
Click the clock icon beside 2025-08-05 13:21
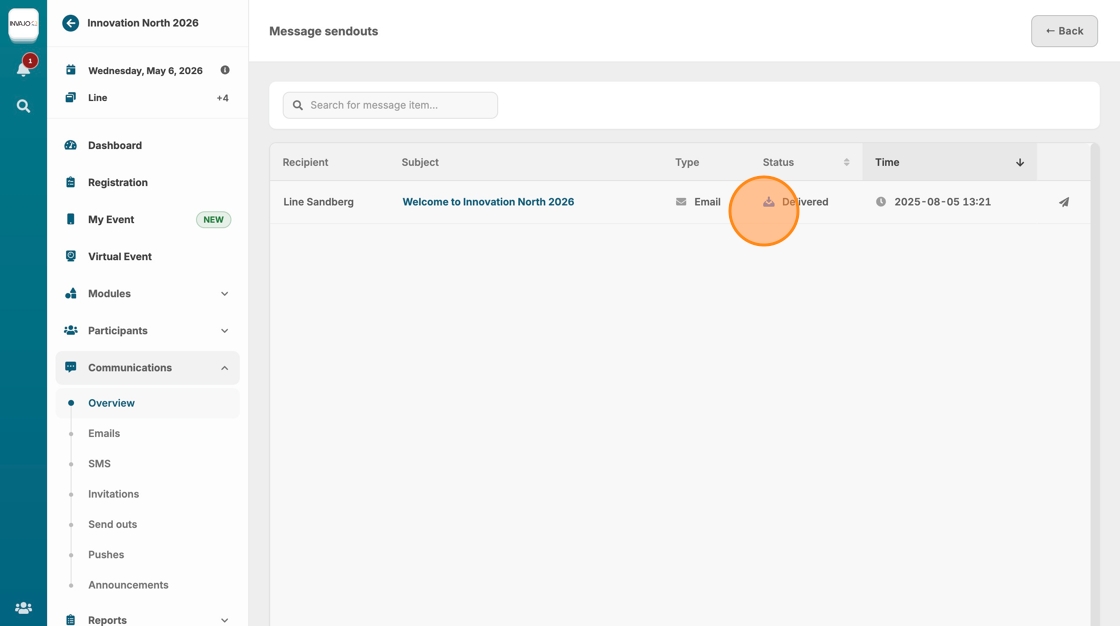[x=881, y=202]
